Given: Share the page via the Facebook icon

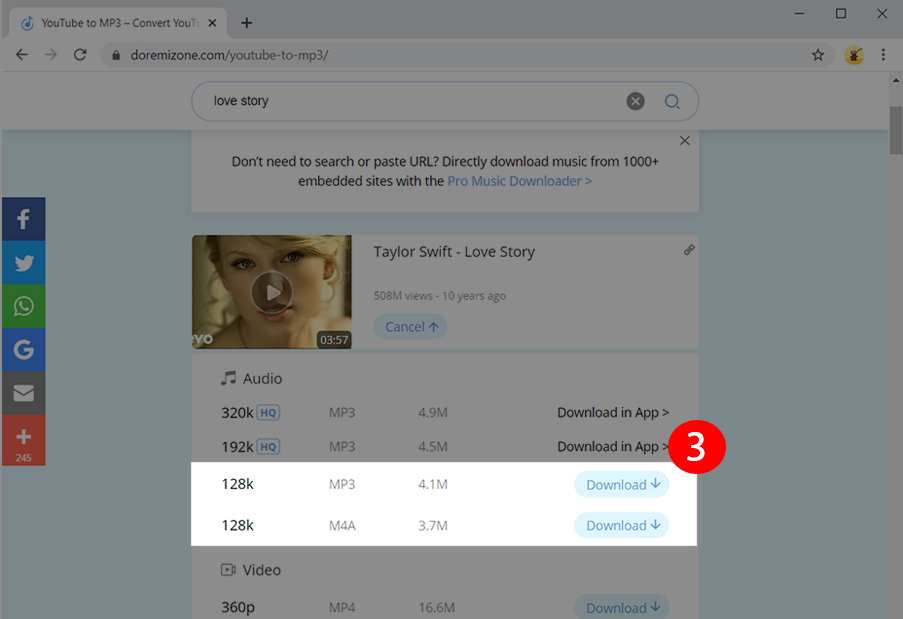Looking at the screenshot, I should [x=23, y=218].
